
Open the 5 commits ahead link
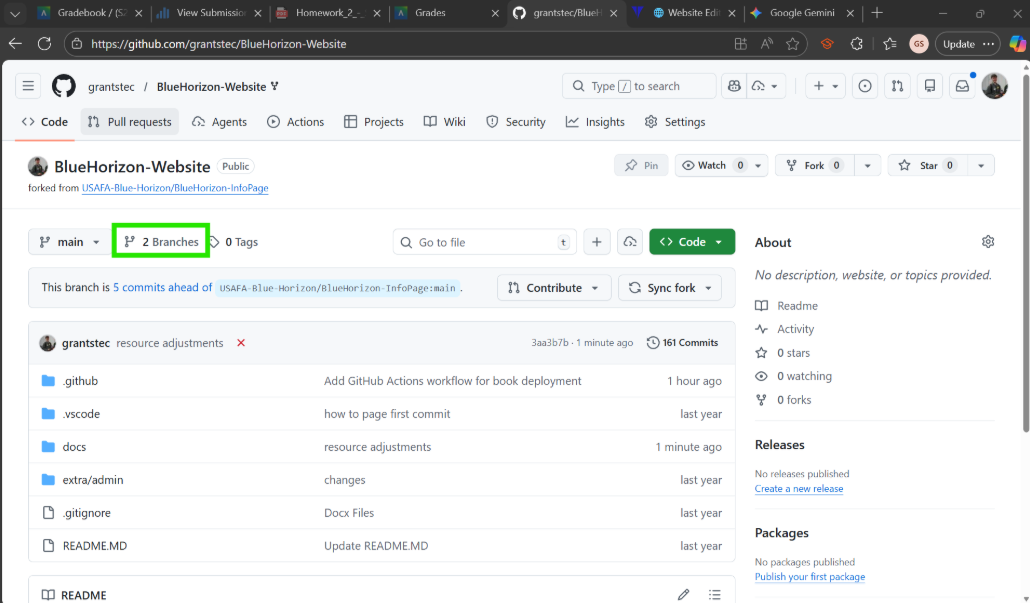[x=162, y=287]
